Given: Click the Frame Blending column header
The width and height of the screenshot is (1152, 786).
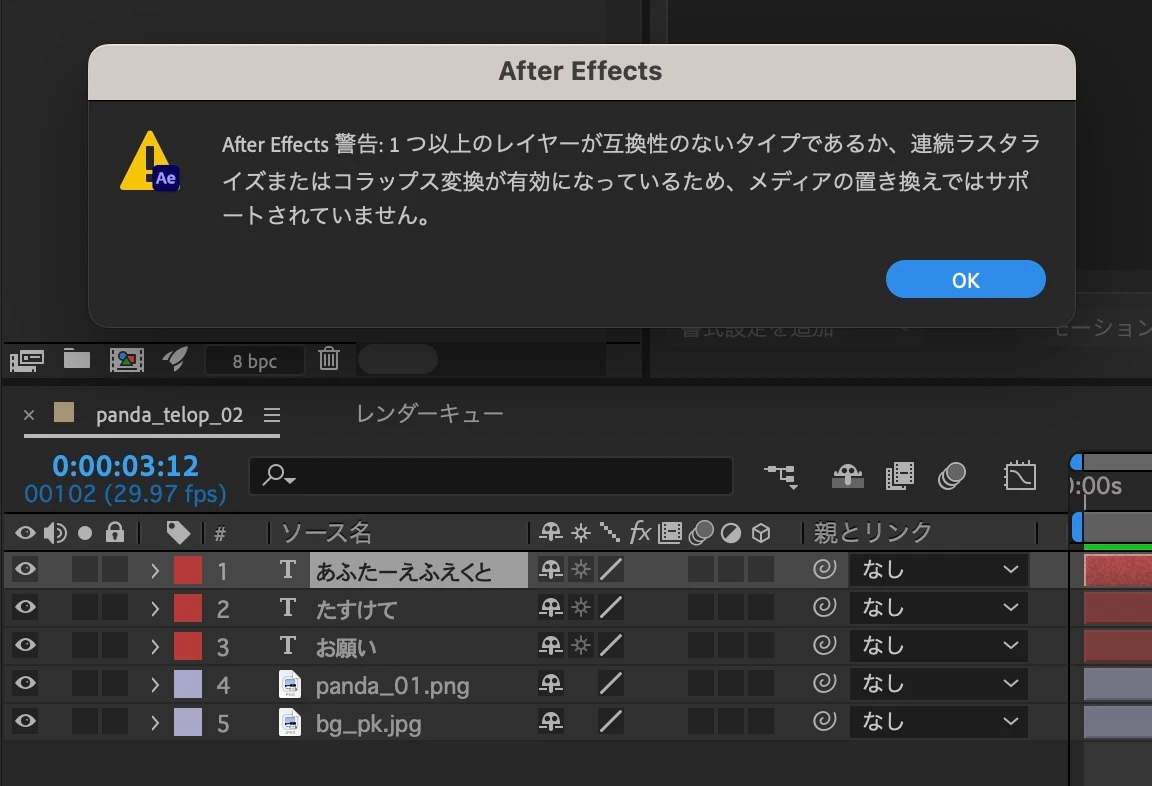Looking at the screenshot, I should coord(669,533).
